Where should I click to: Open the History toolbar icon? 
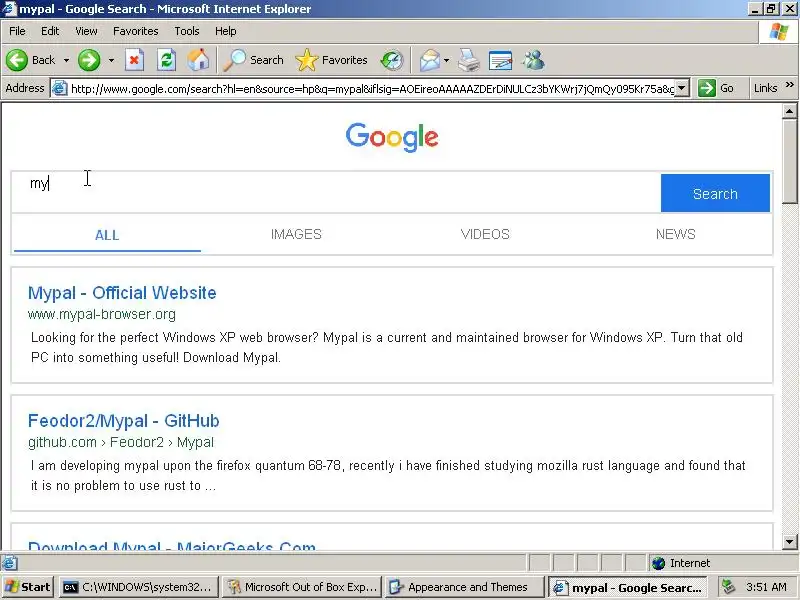(392, 60)
